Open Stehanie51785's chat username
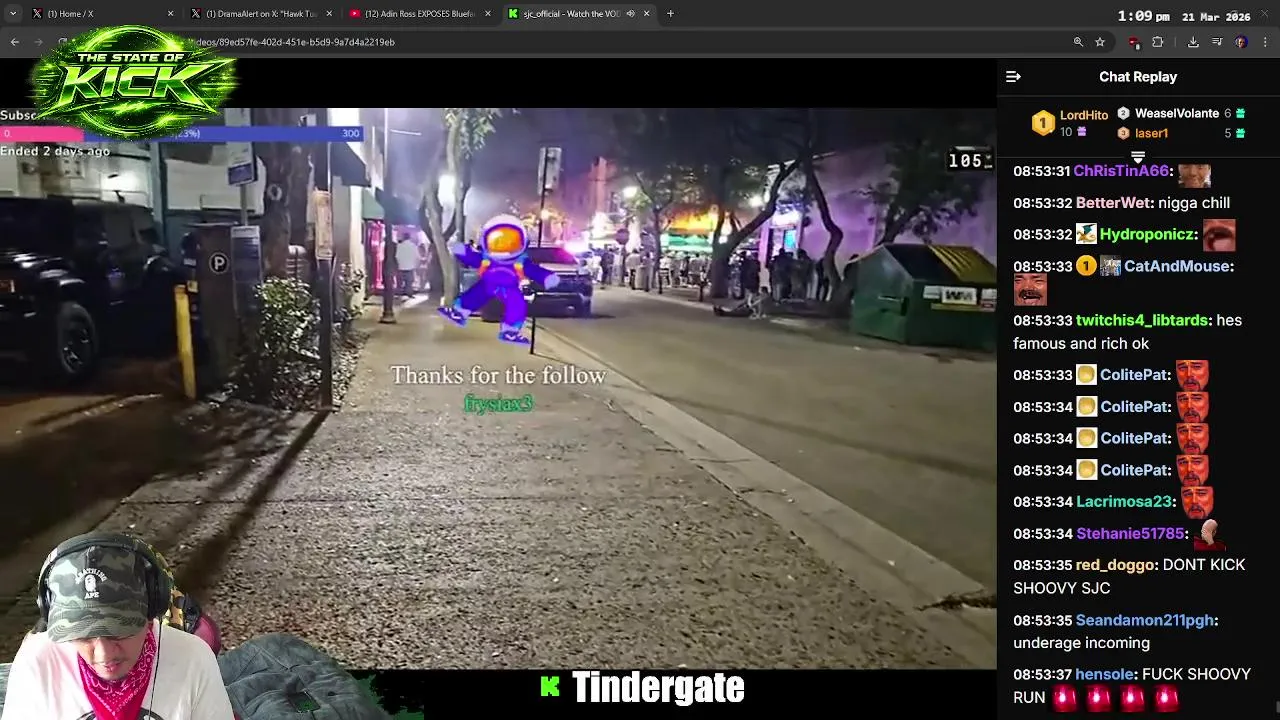The image size is (1280, 720). 1131,534
